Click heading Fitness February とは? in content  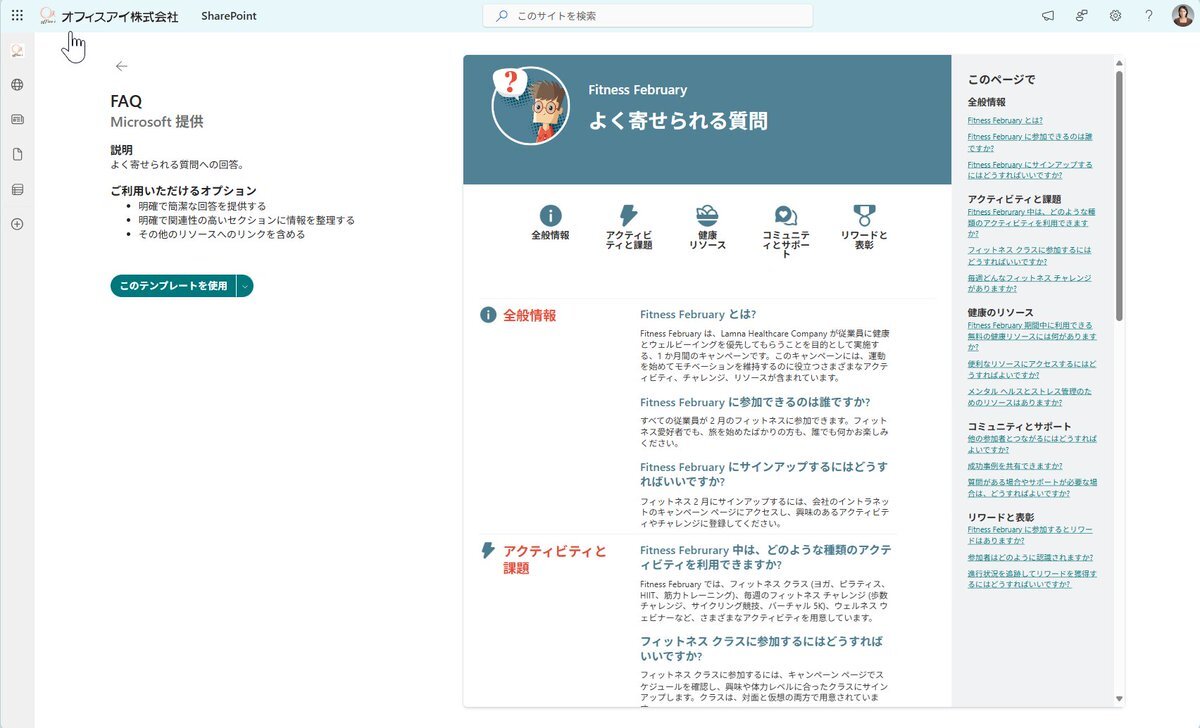(x=698, y=314)
